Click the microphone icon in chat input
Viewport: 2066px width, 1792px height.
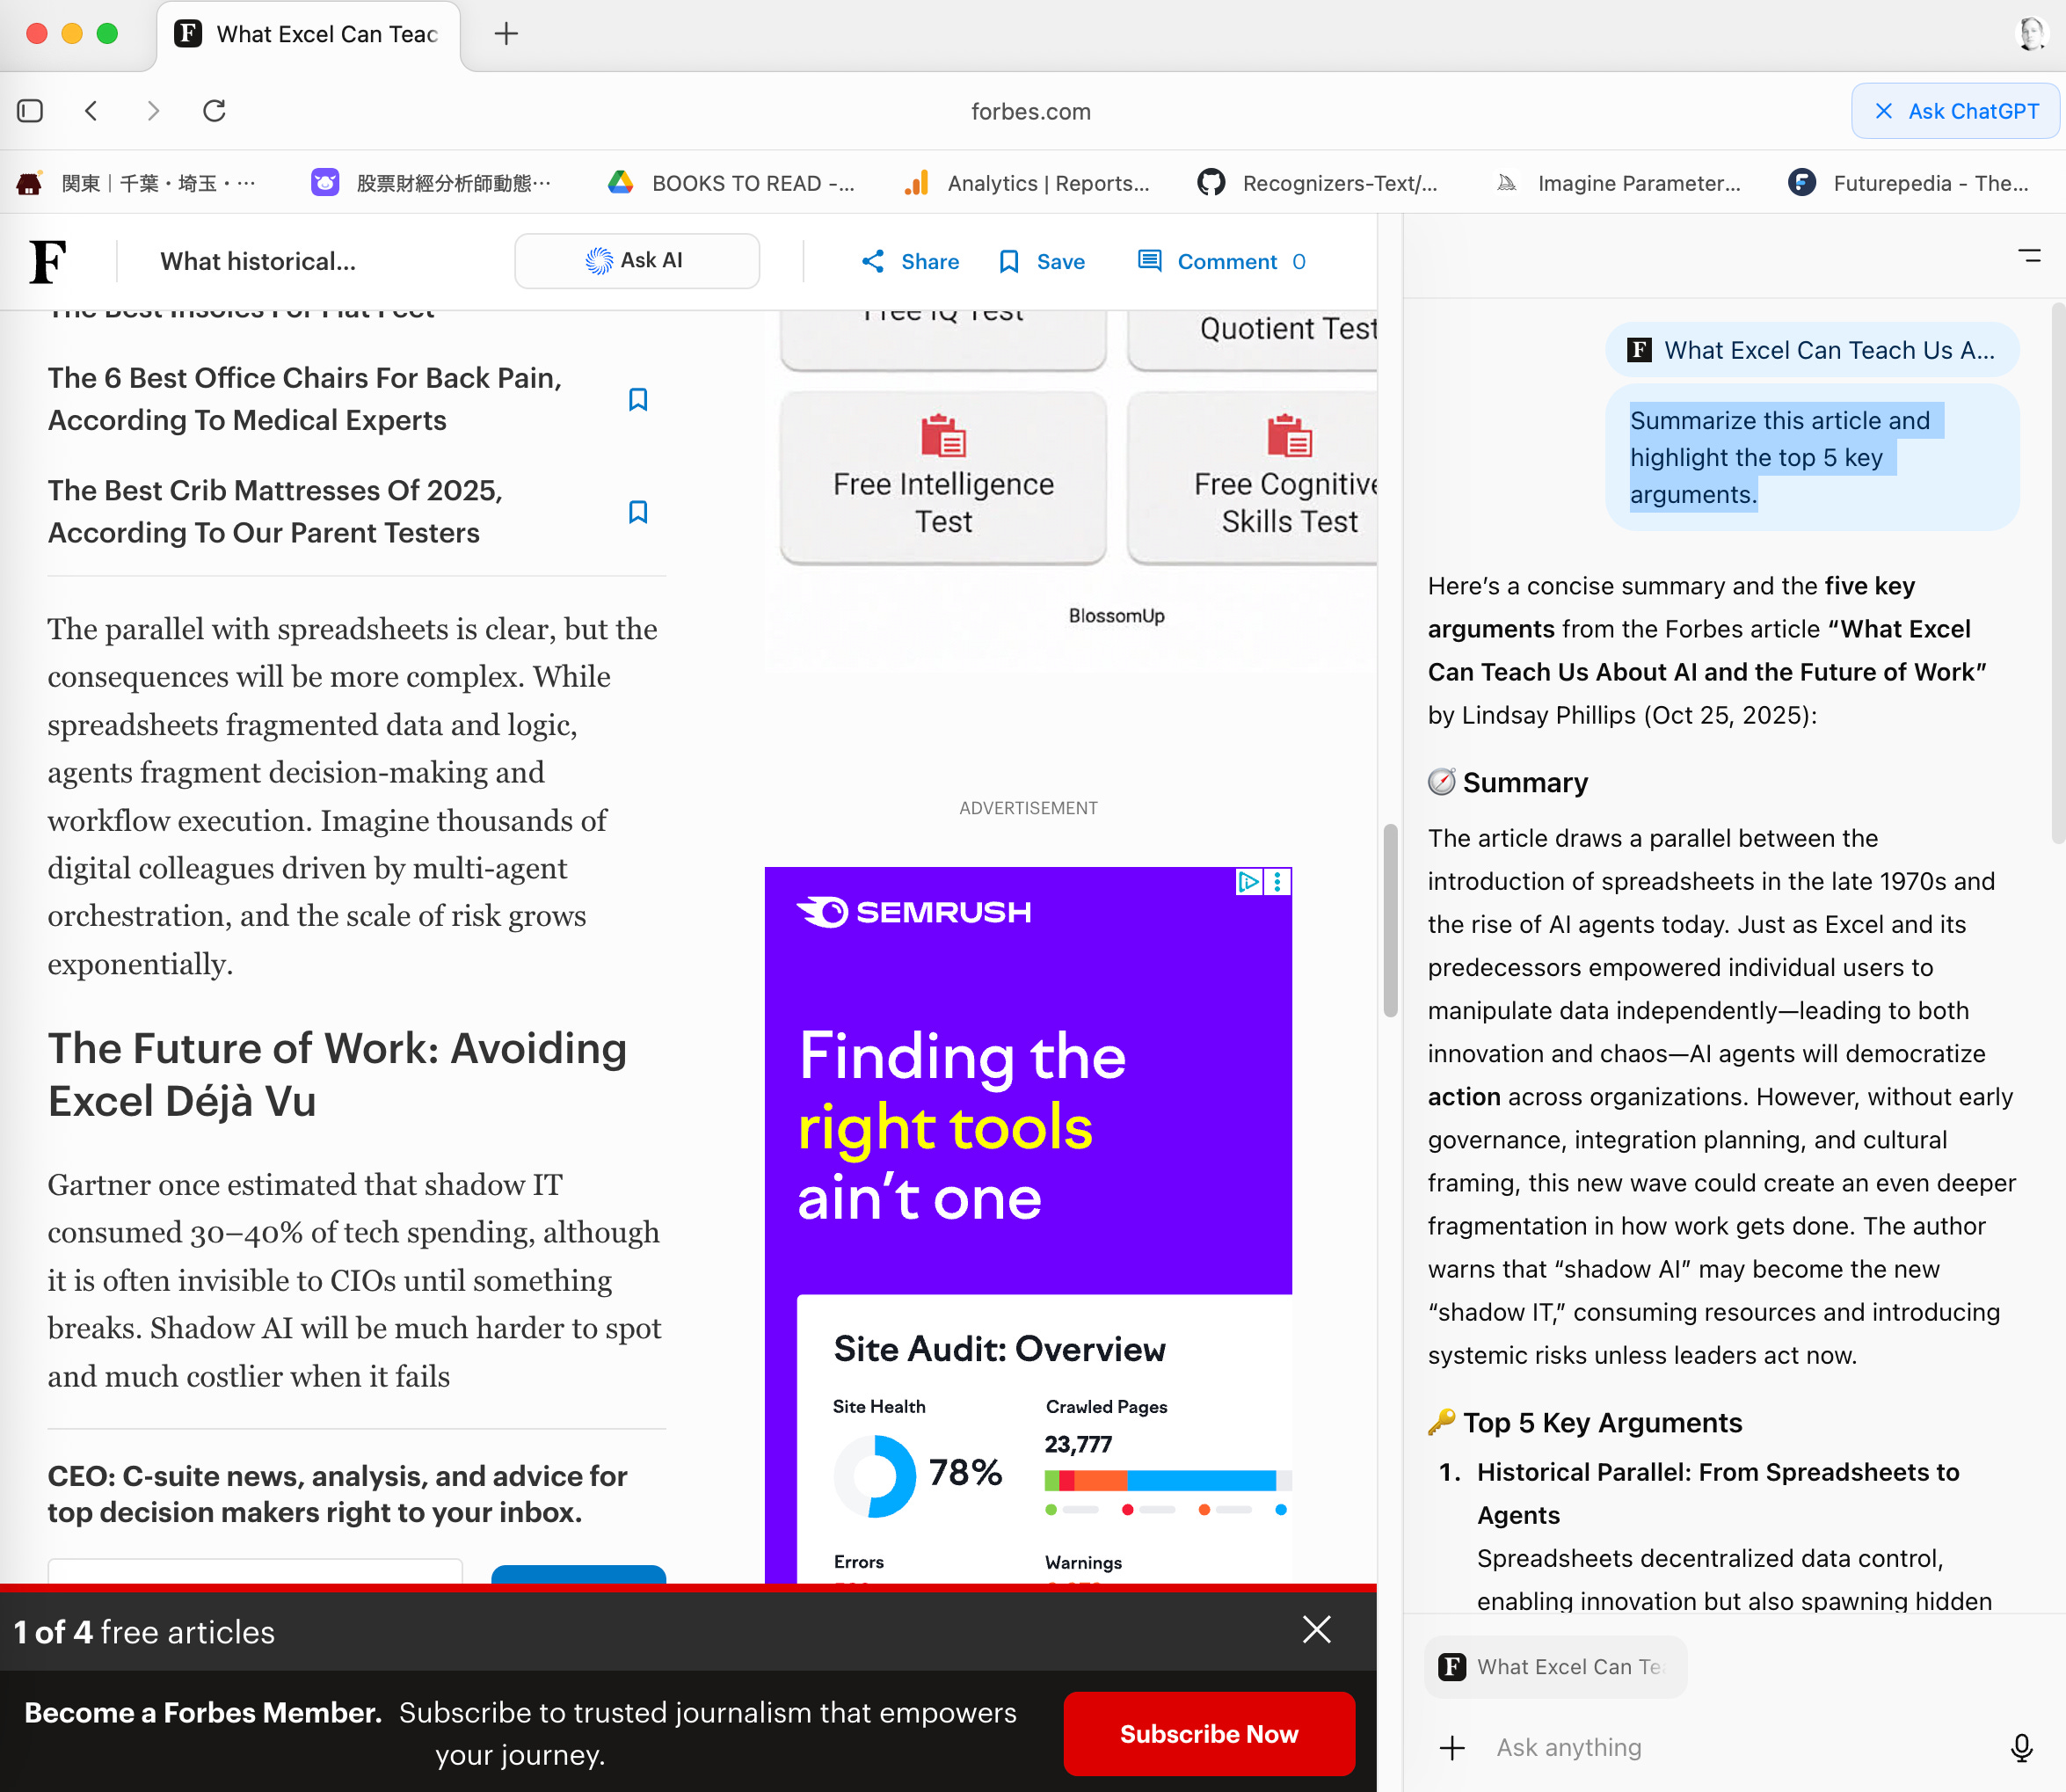point(2021,1747)
